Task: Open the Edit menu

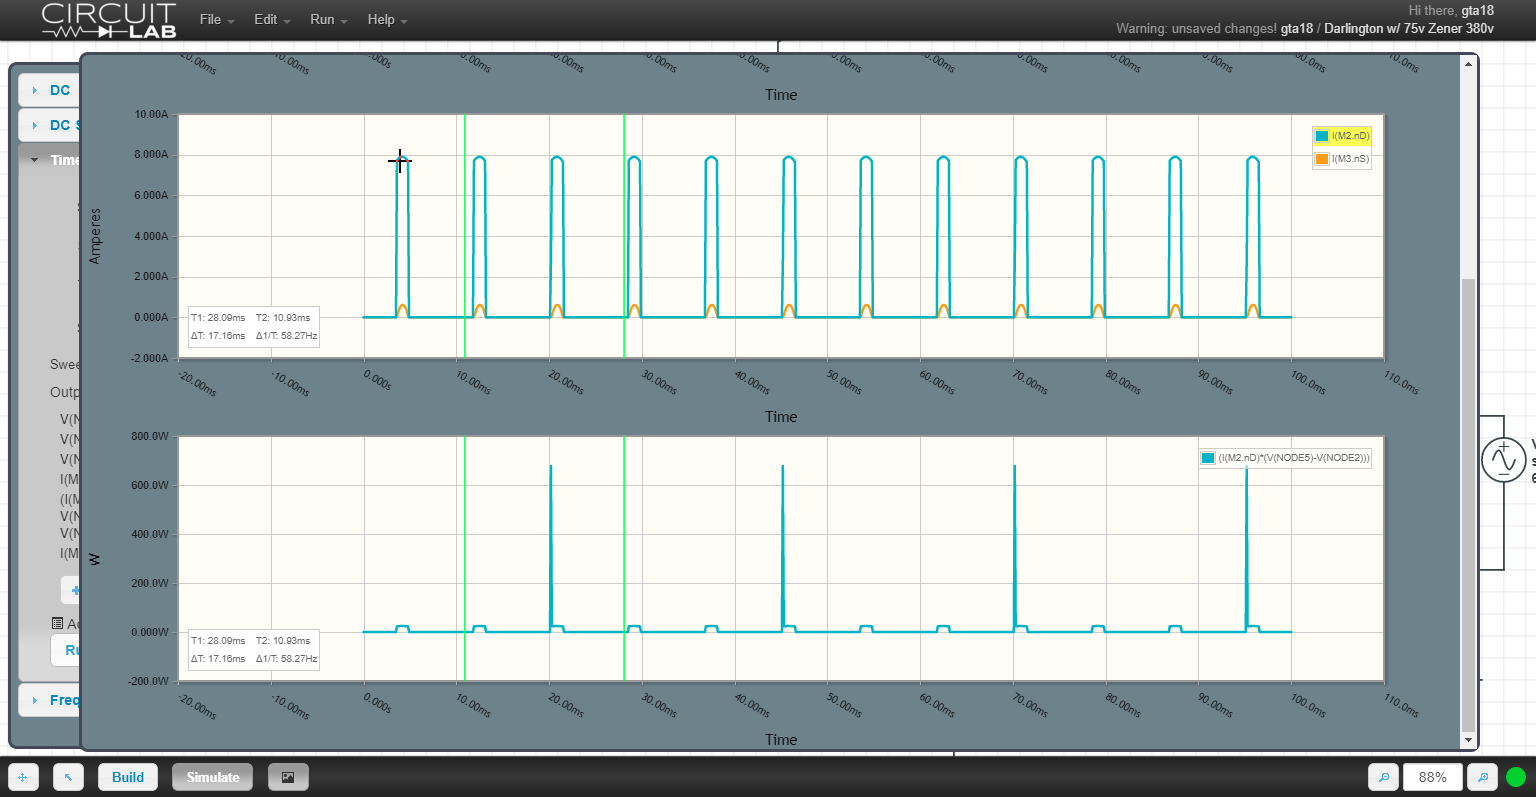Action: click(x=272, y=19)
